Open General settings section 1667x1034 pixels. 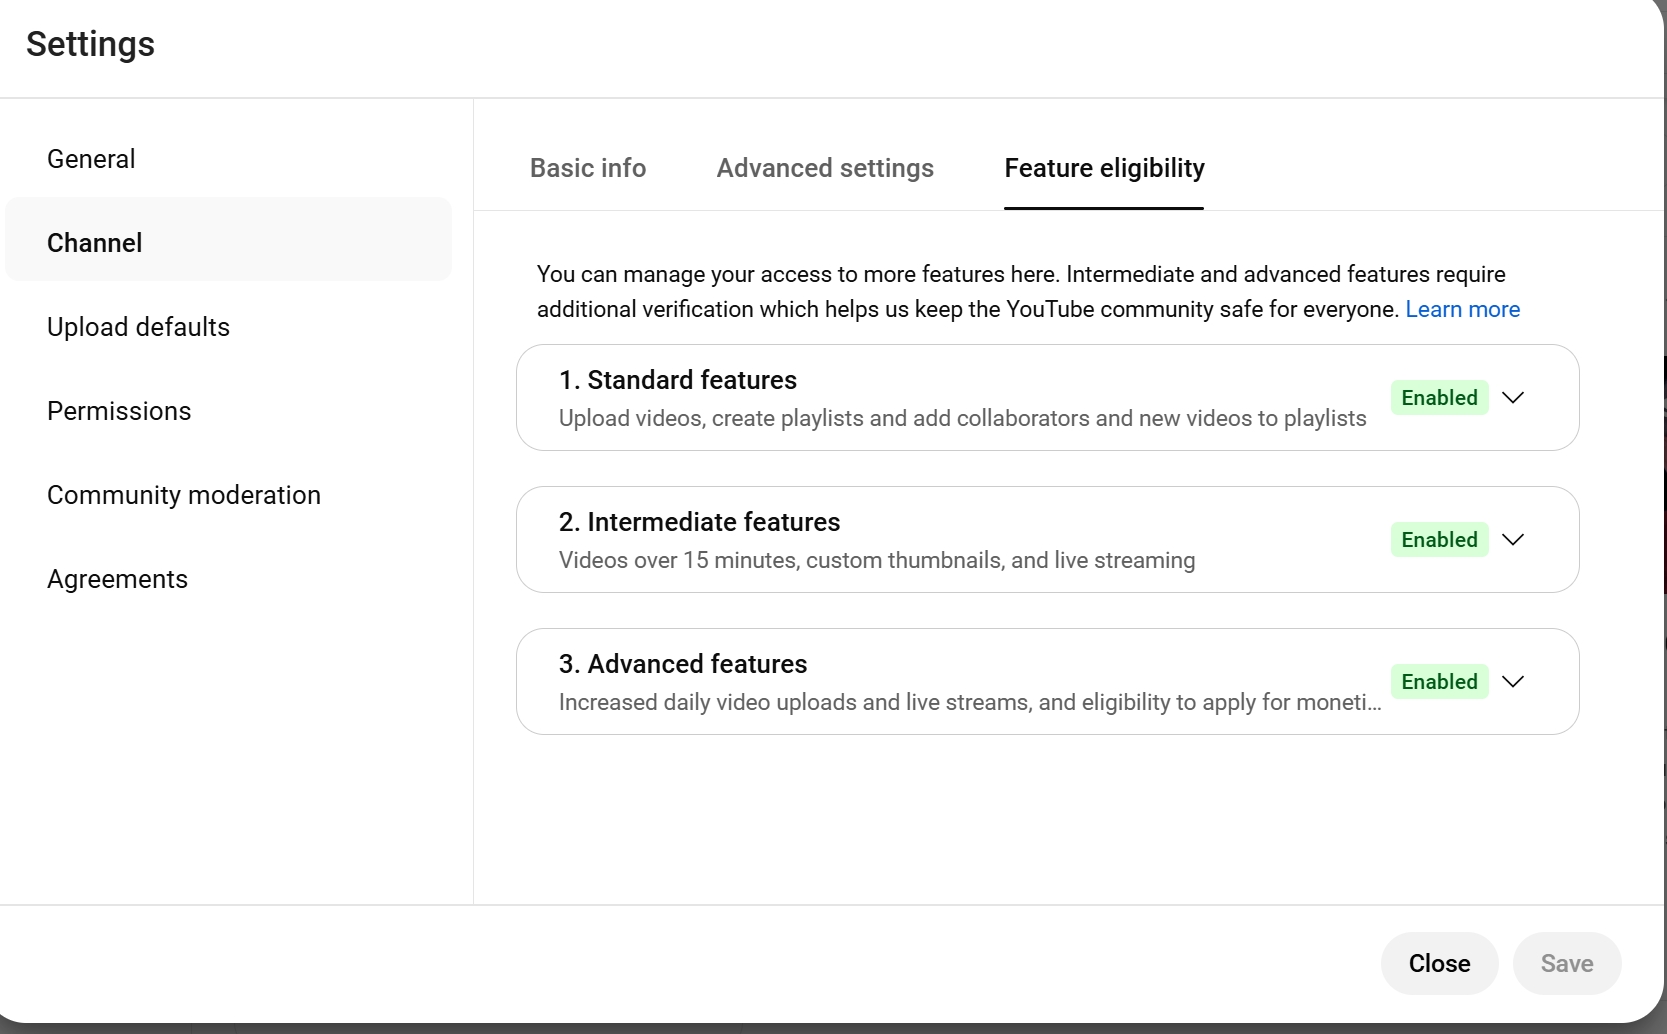[x=91, y=159]
